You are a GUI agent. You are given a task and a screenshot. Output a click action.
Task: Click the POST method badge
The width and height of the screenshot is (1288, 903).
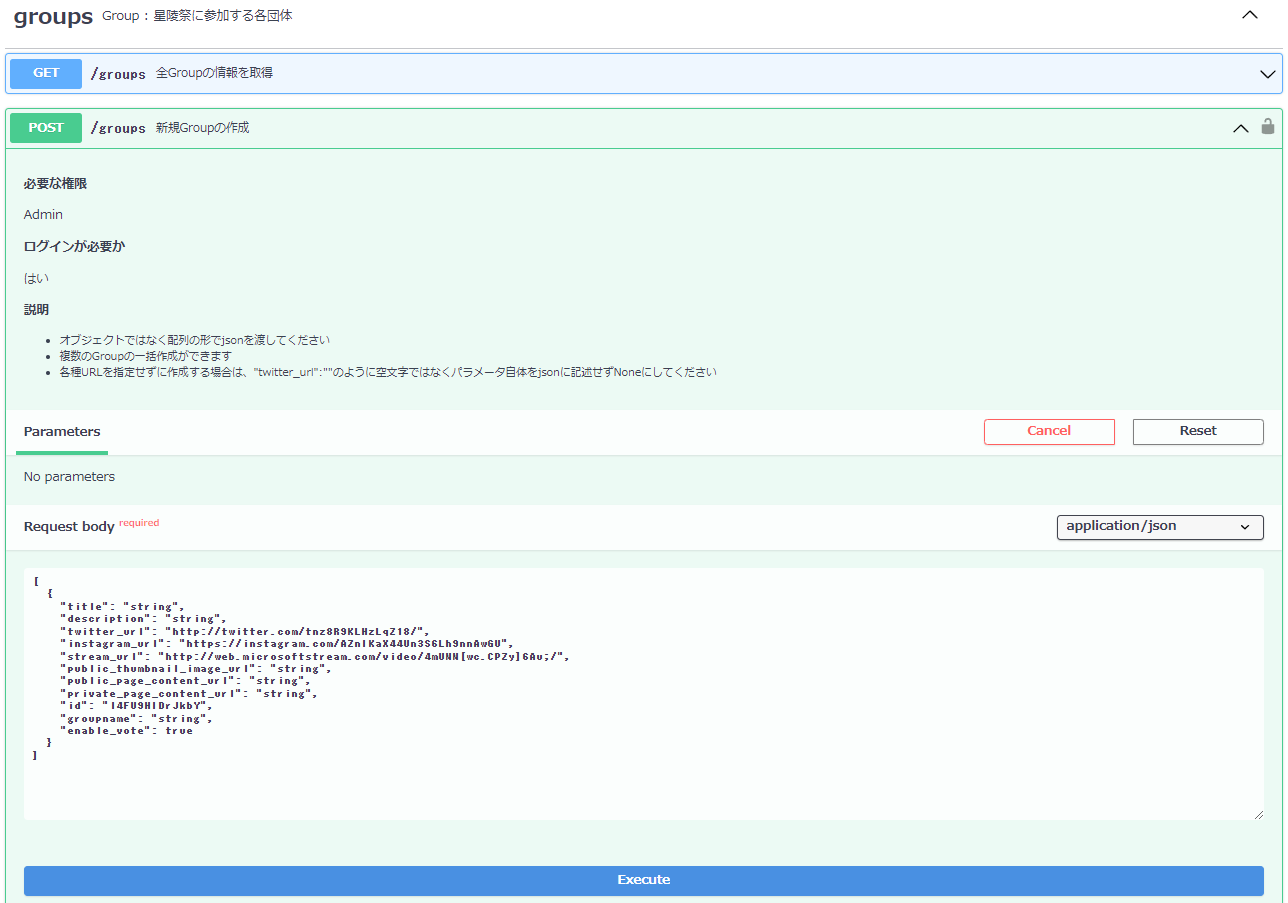pyautogui.click(x=46, y=128)
